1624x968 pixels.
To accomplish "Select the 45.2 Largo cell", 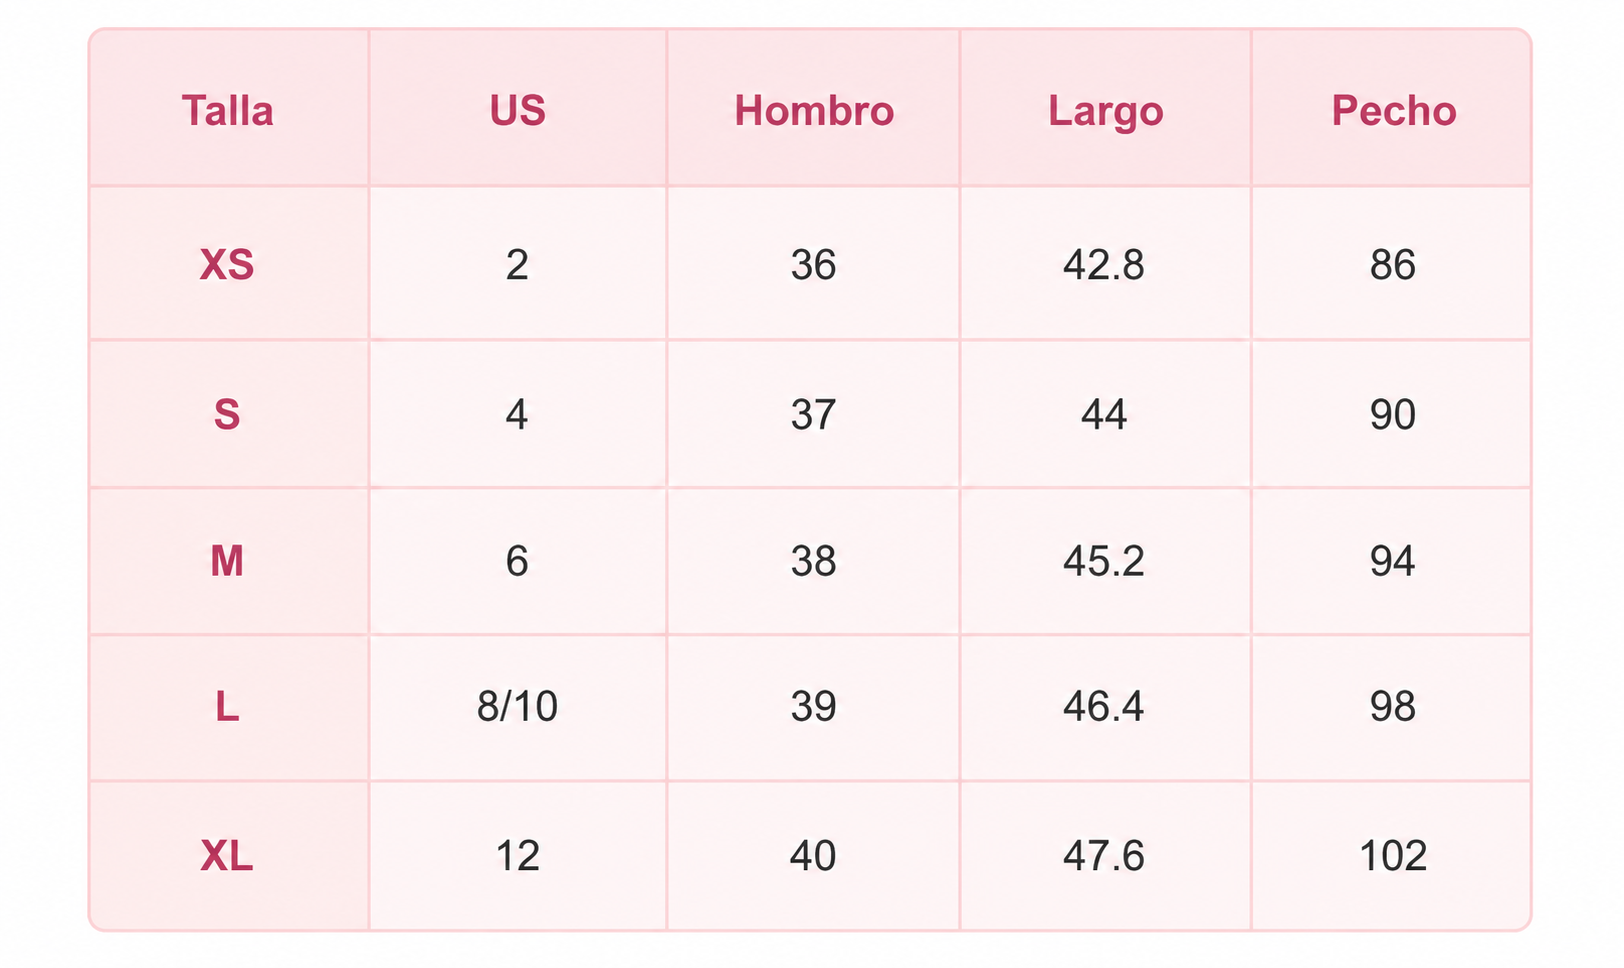I will click(1104, 561).
